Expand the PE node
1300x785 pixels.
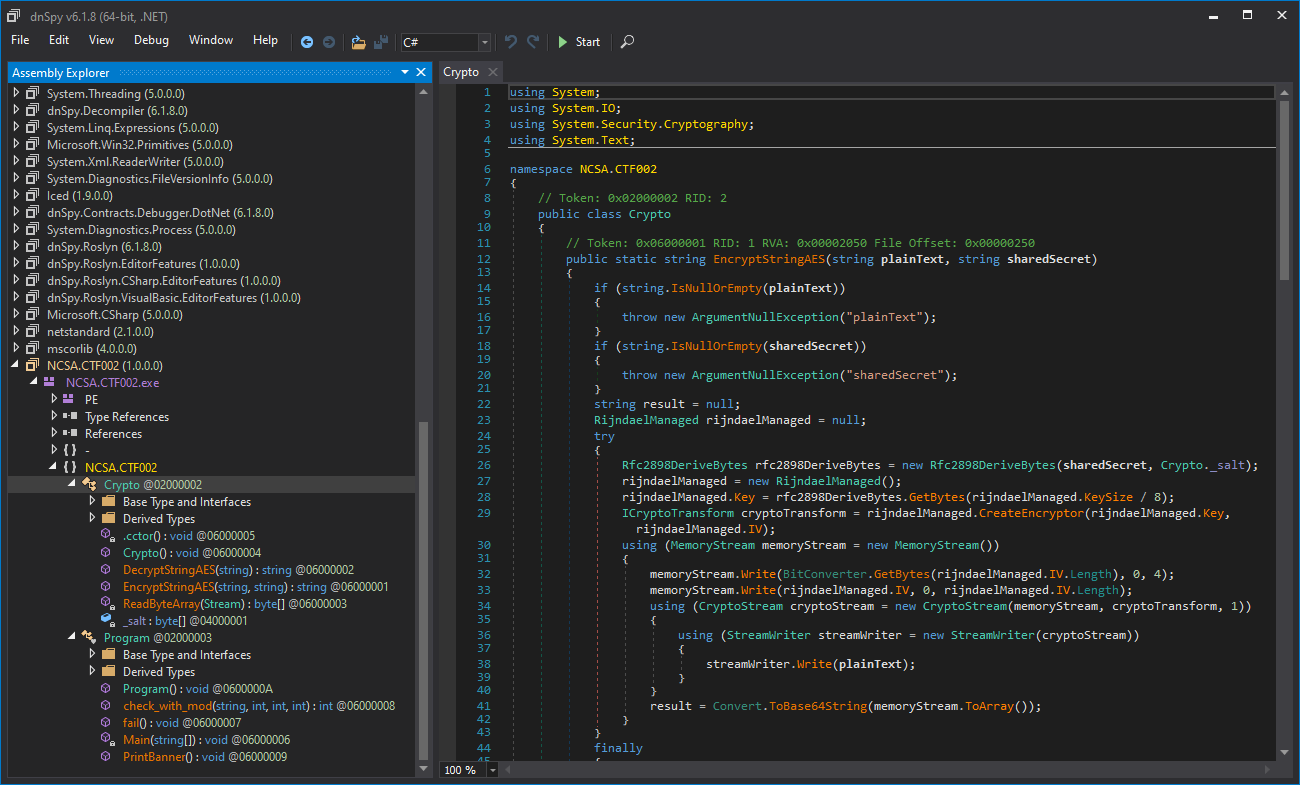tap(54, 399)
